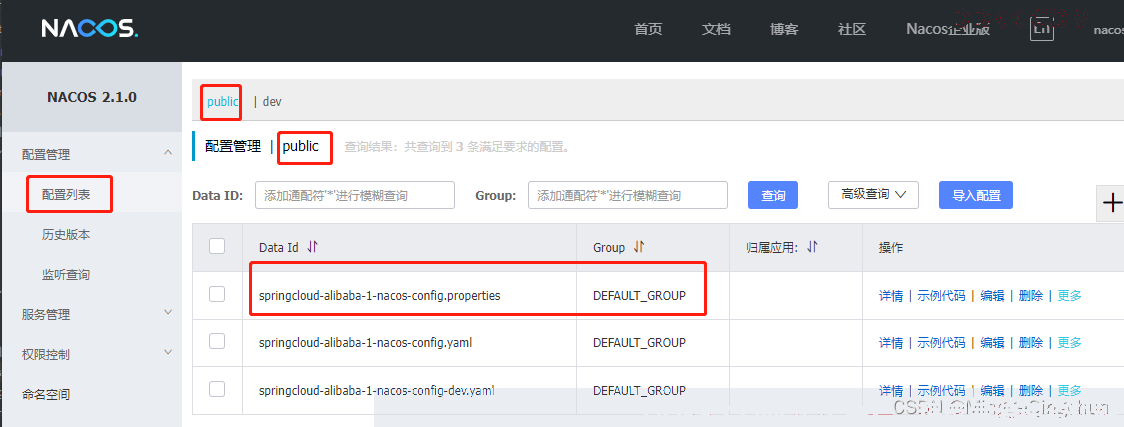Open 示例代码 for nacos-config.yaml row
Viewport: 1124px width, 427px height.
941,342
